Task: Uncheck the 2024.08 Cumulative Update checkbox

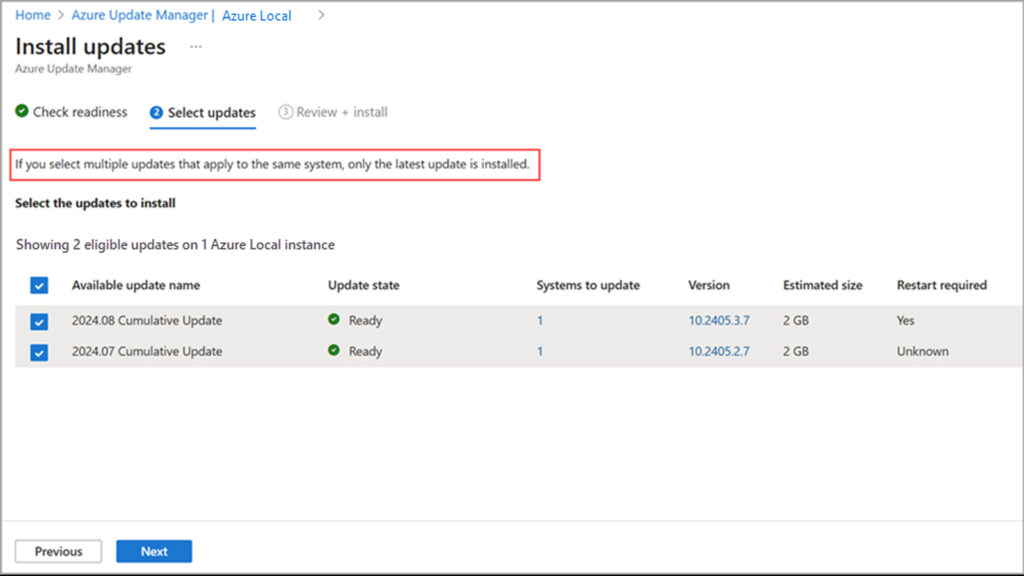Action: [x=39, y=322]
